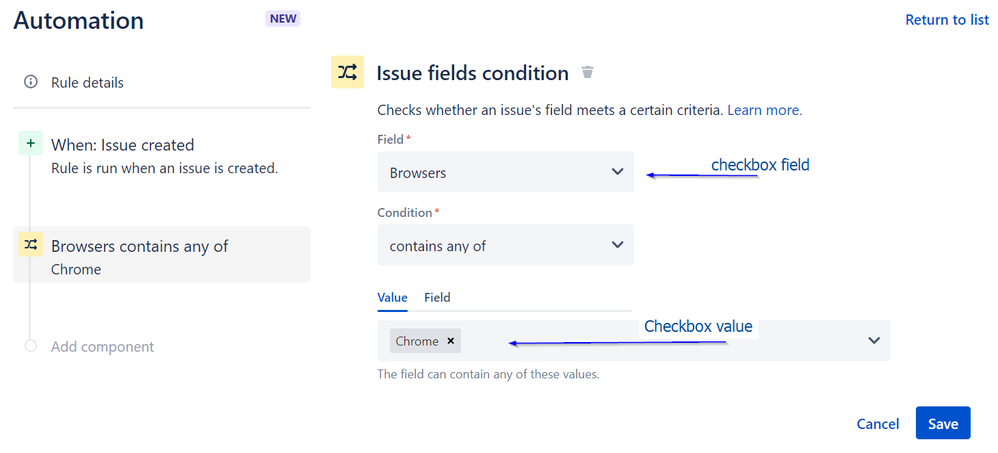This screenshot has height=453, width=998.
Task: Click the NEW badge next to Automation
Action: pos(283,18)
